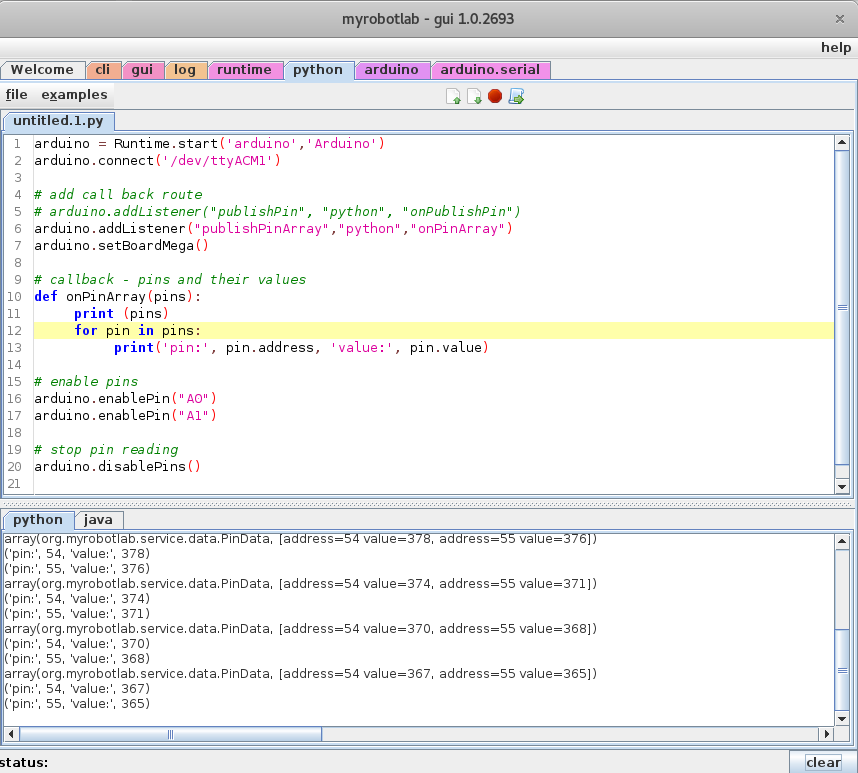Viewport: 858px width, 773px height.
Task: Click the commented addListener publishPin line
Action: 277,211
